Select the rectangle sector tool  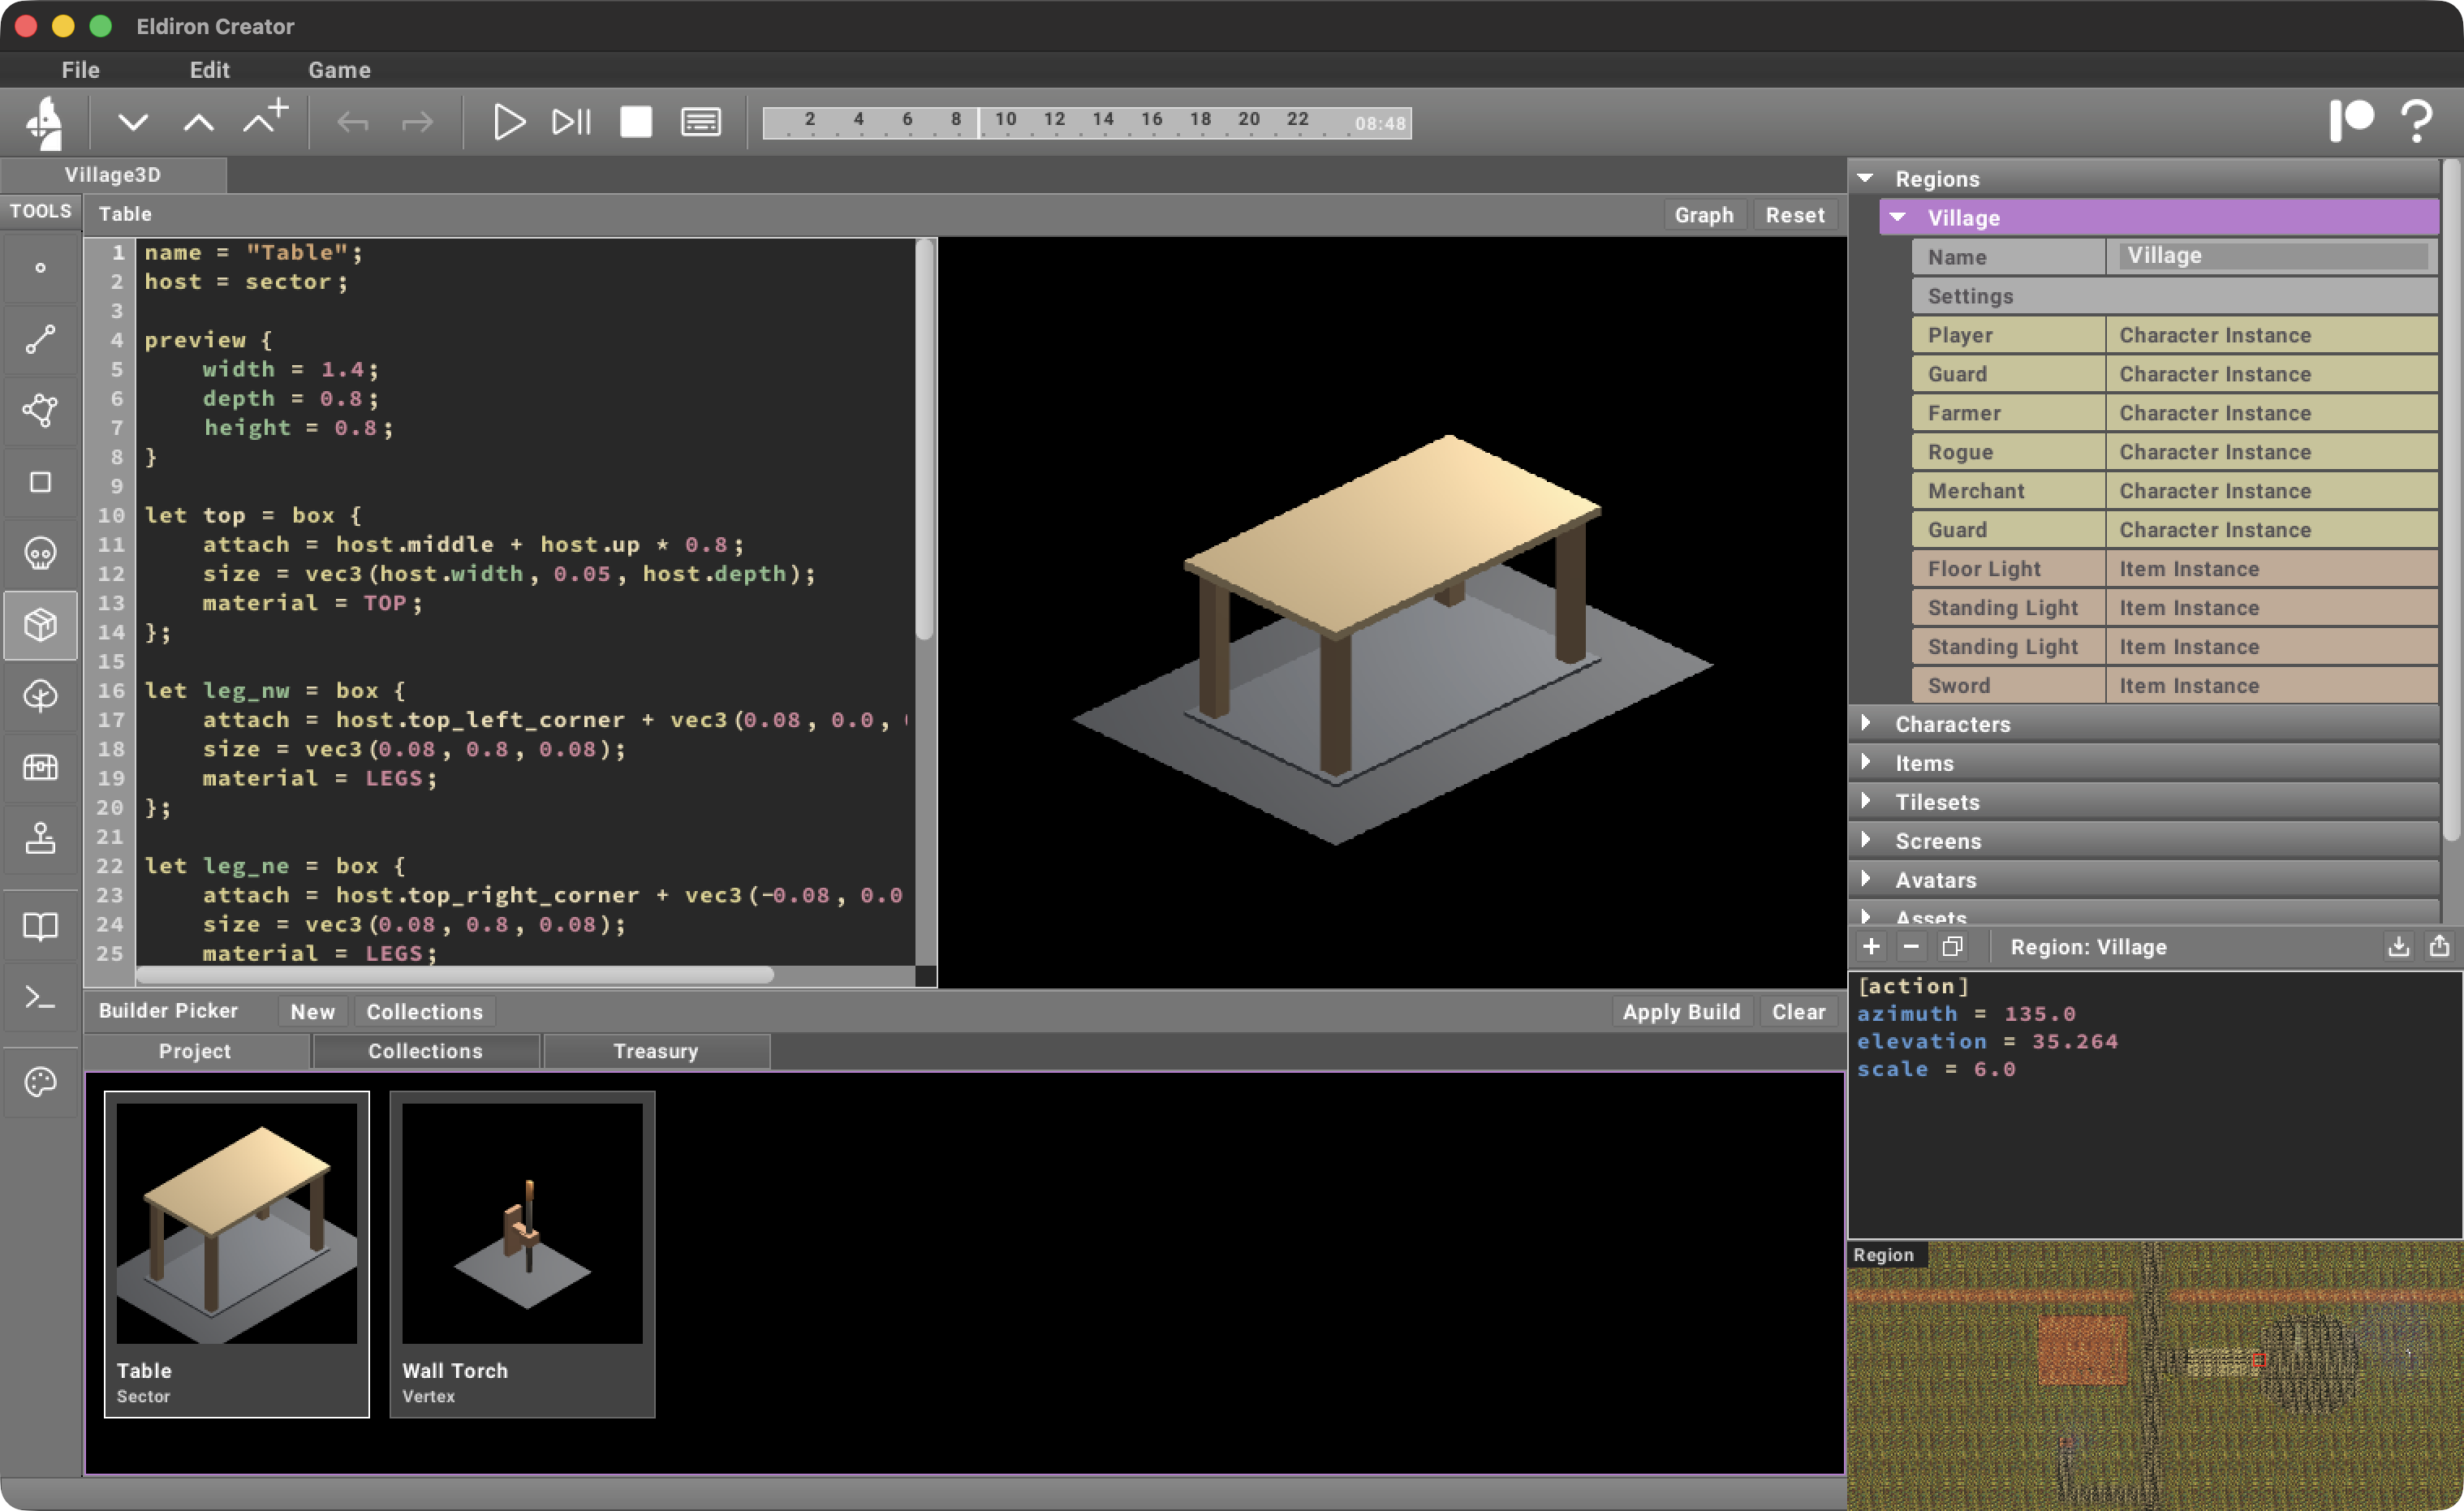tap(40, 482)
